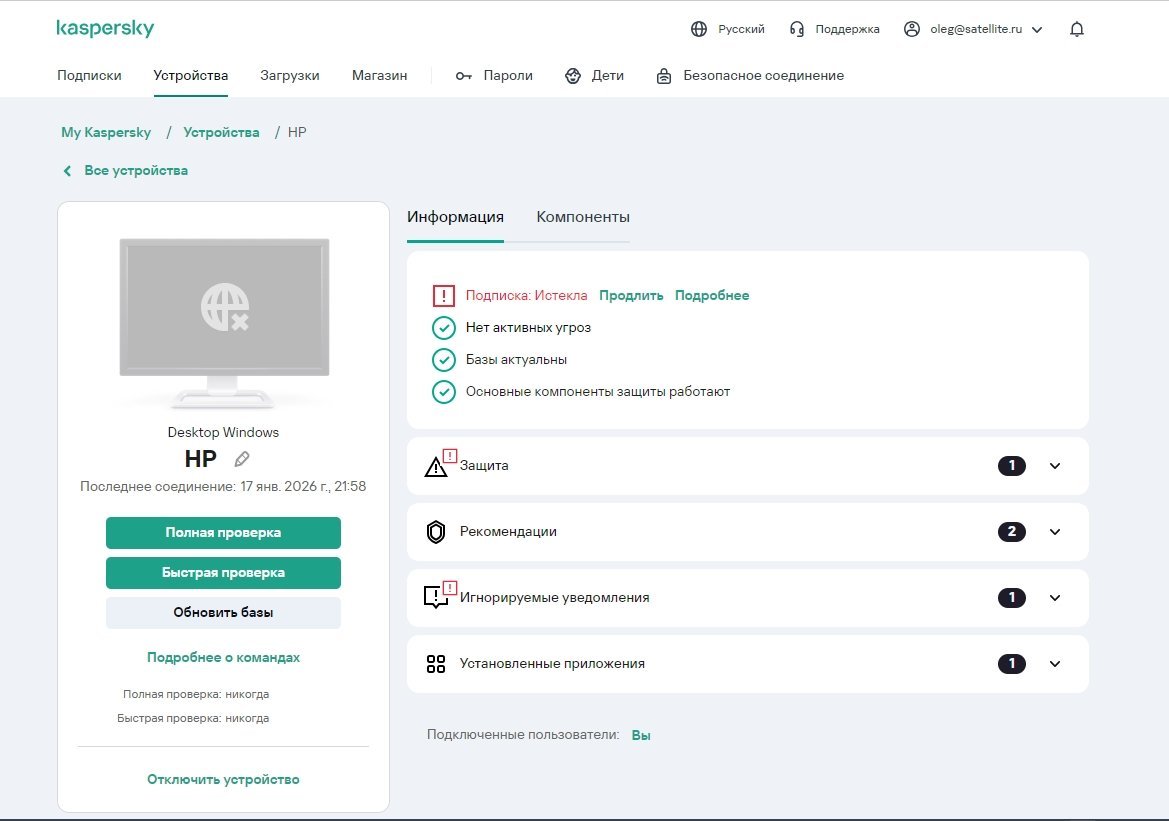This screenshot has width=1169, height=821.
Task: Click the monitor device thumbnail image
Action: tap(224, 322)
